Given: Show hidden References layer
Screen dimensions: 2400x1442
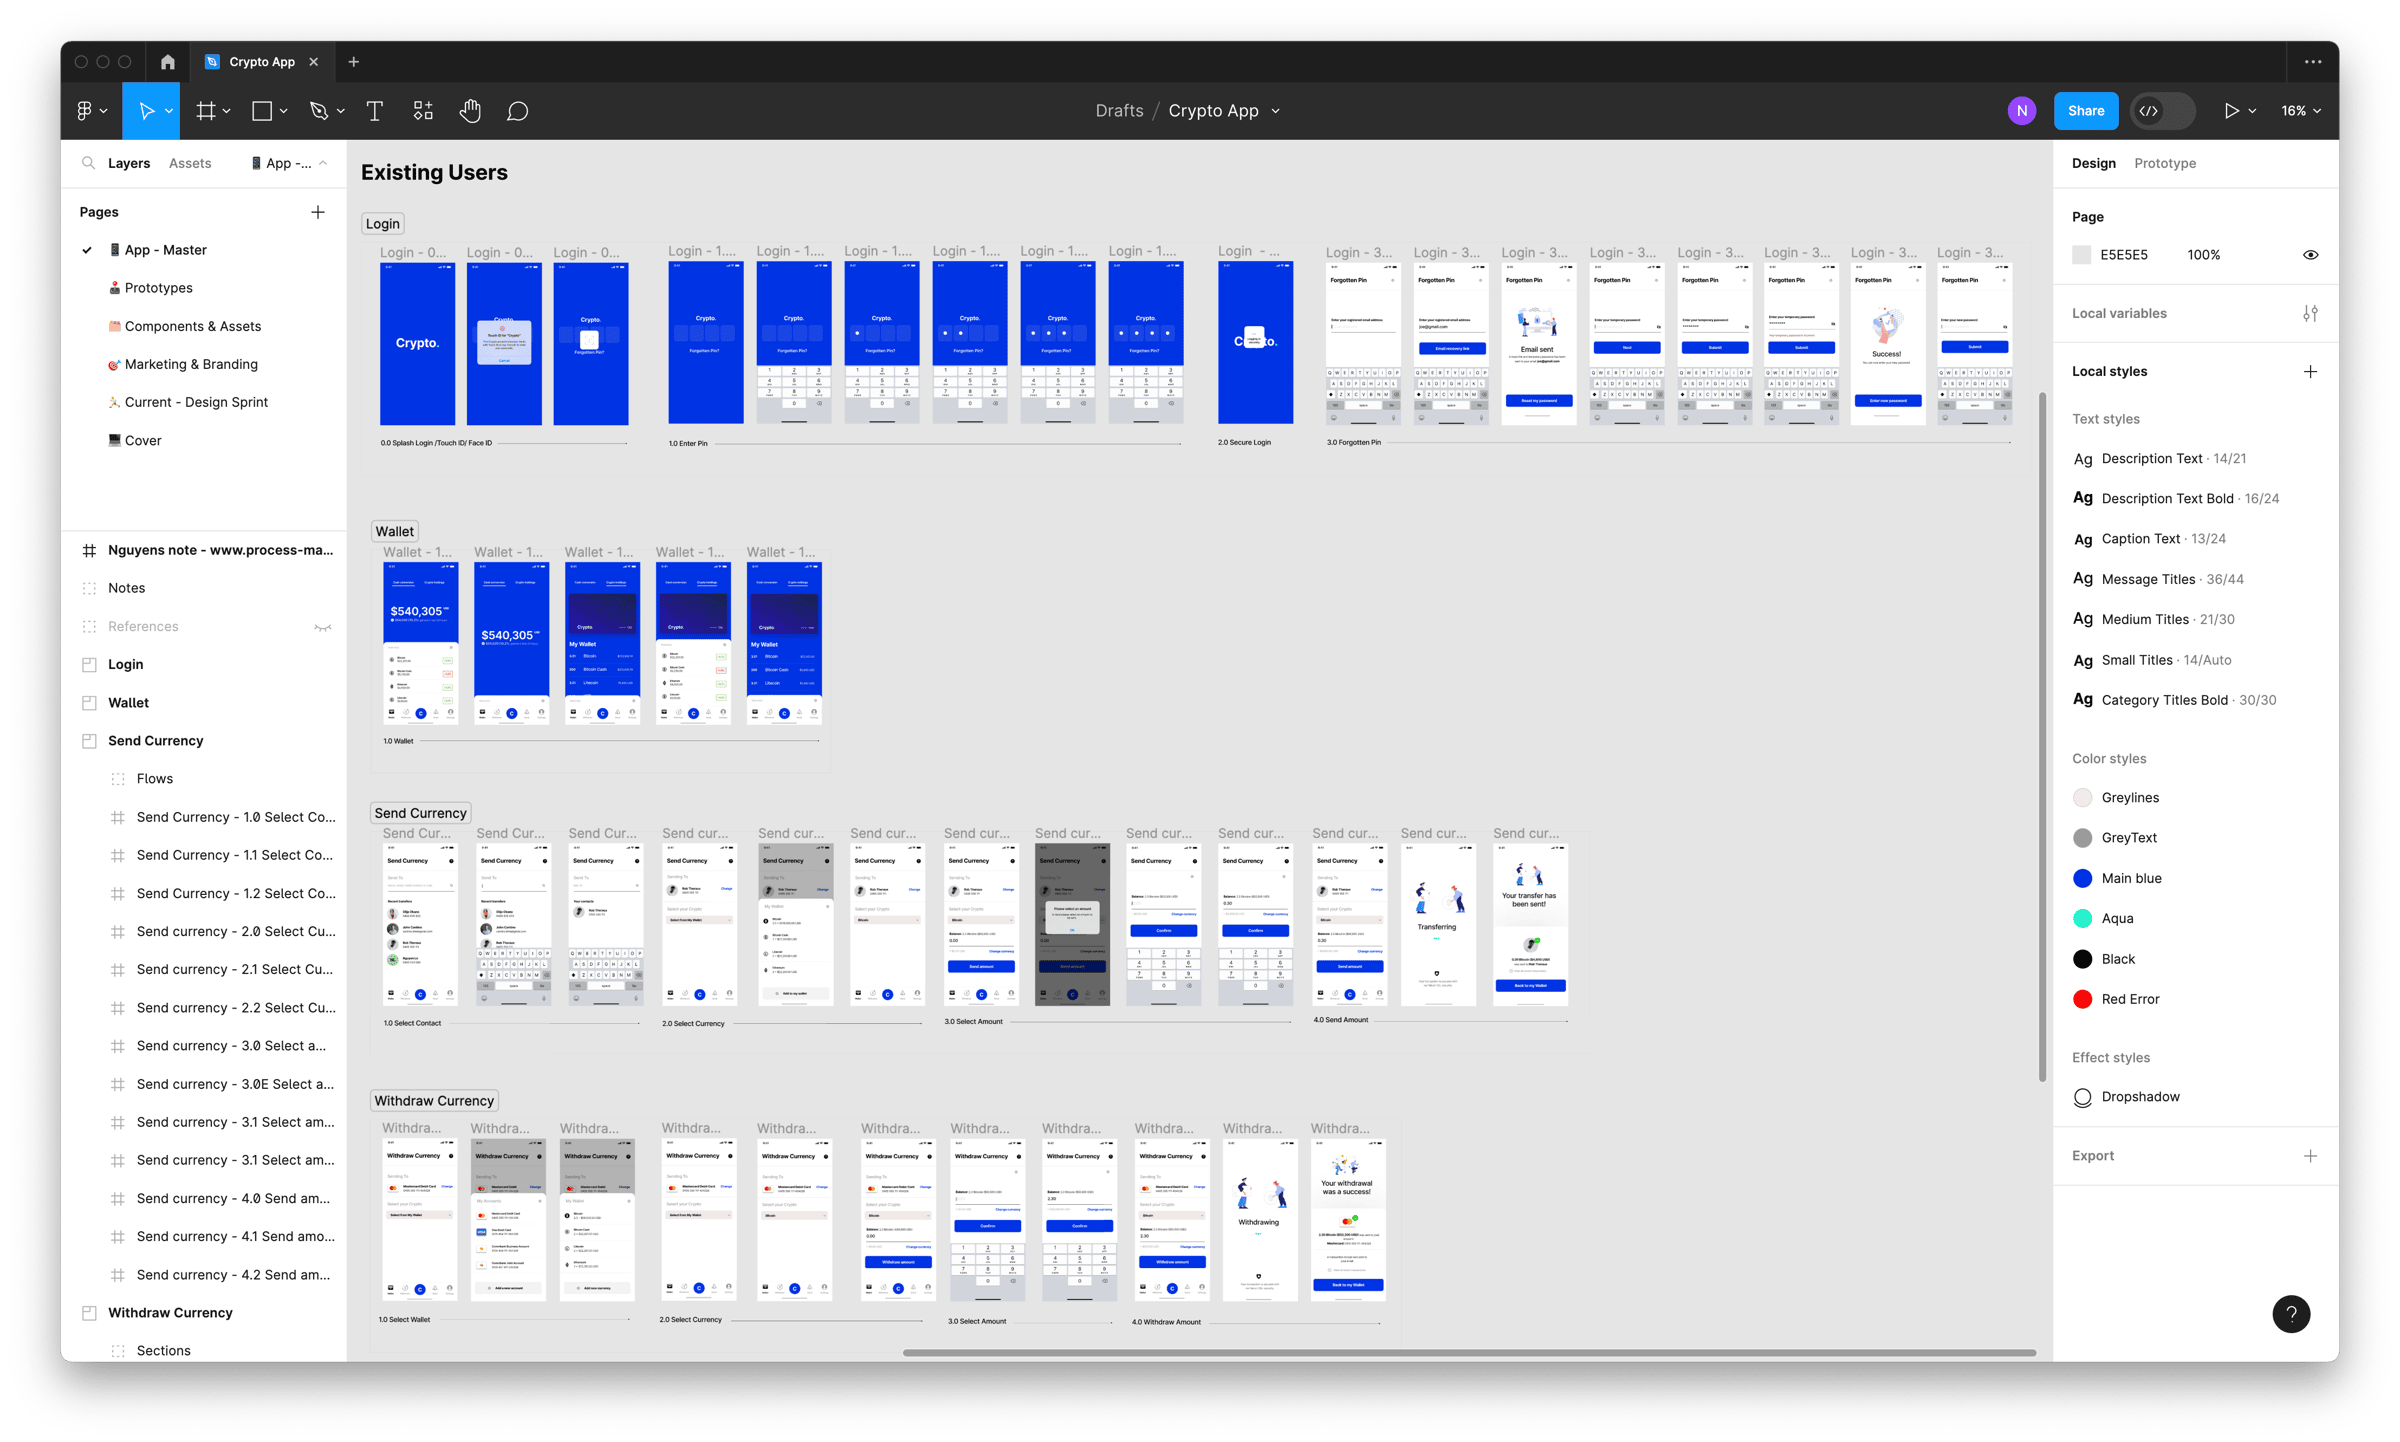Looking at the screenshot, I should coord(322,627).
